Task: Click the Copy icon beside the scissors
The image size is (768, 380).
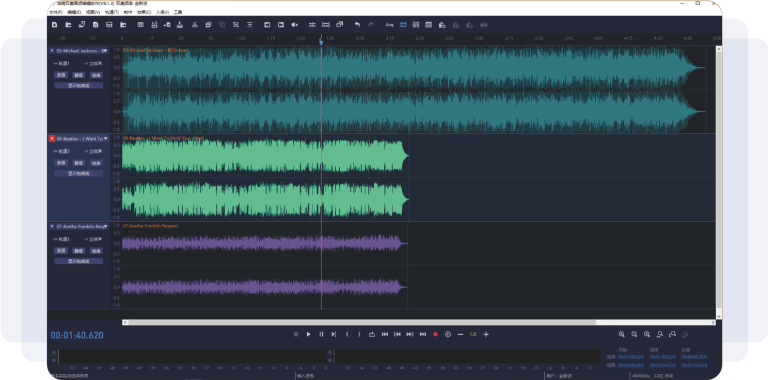Action: click(208, 24)
